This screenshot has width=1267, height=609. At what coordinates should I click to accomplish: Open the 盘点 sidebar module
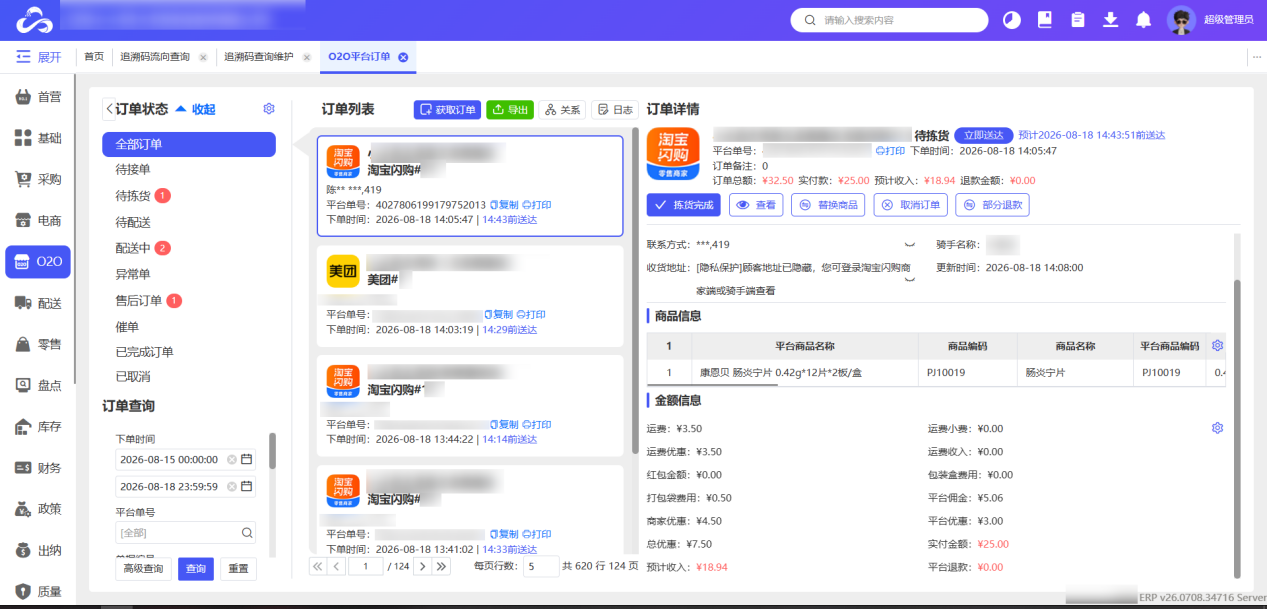coord(38,385)
